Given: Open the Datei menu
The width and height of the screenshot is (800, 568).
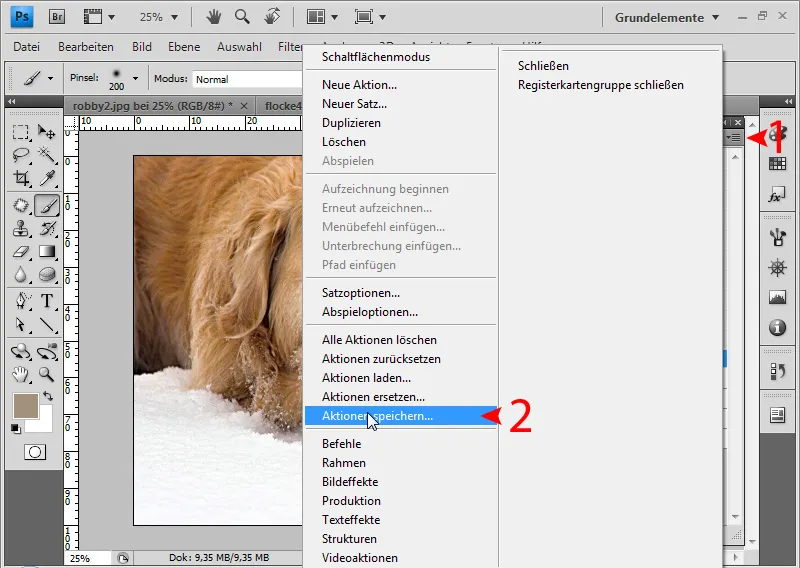Looking at the screenshot, I should [x=27, y=46].
